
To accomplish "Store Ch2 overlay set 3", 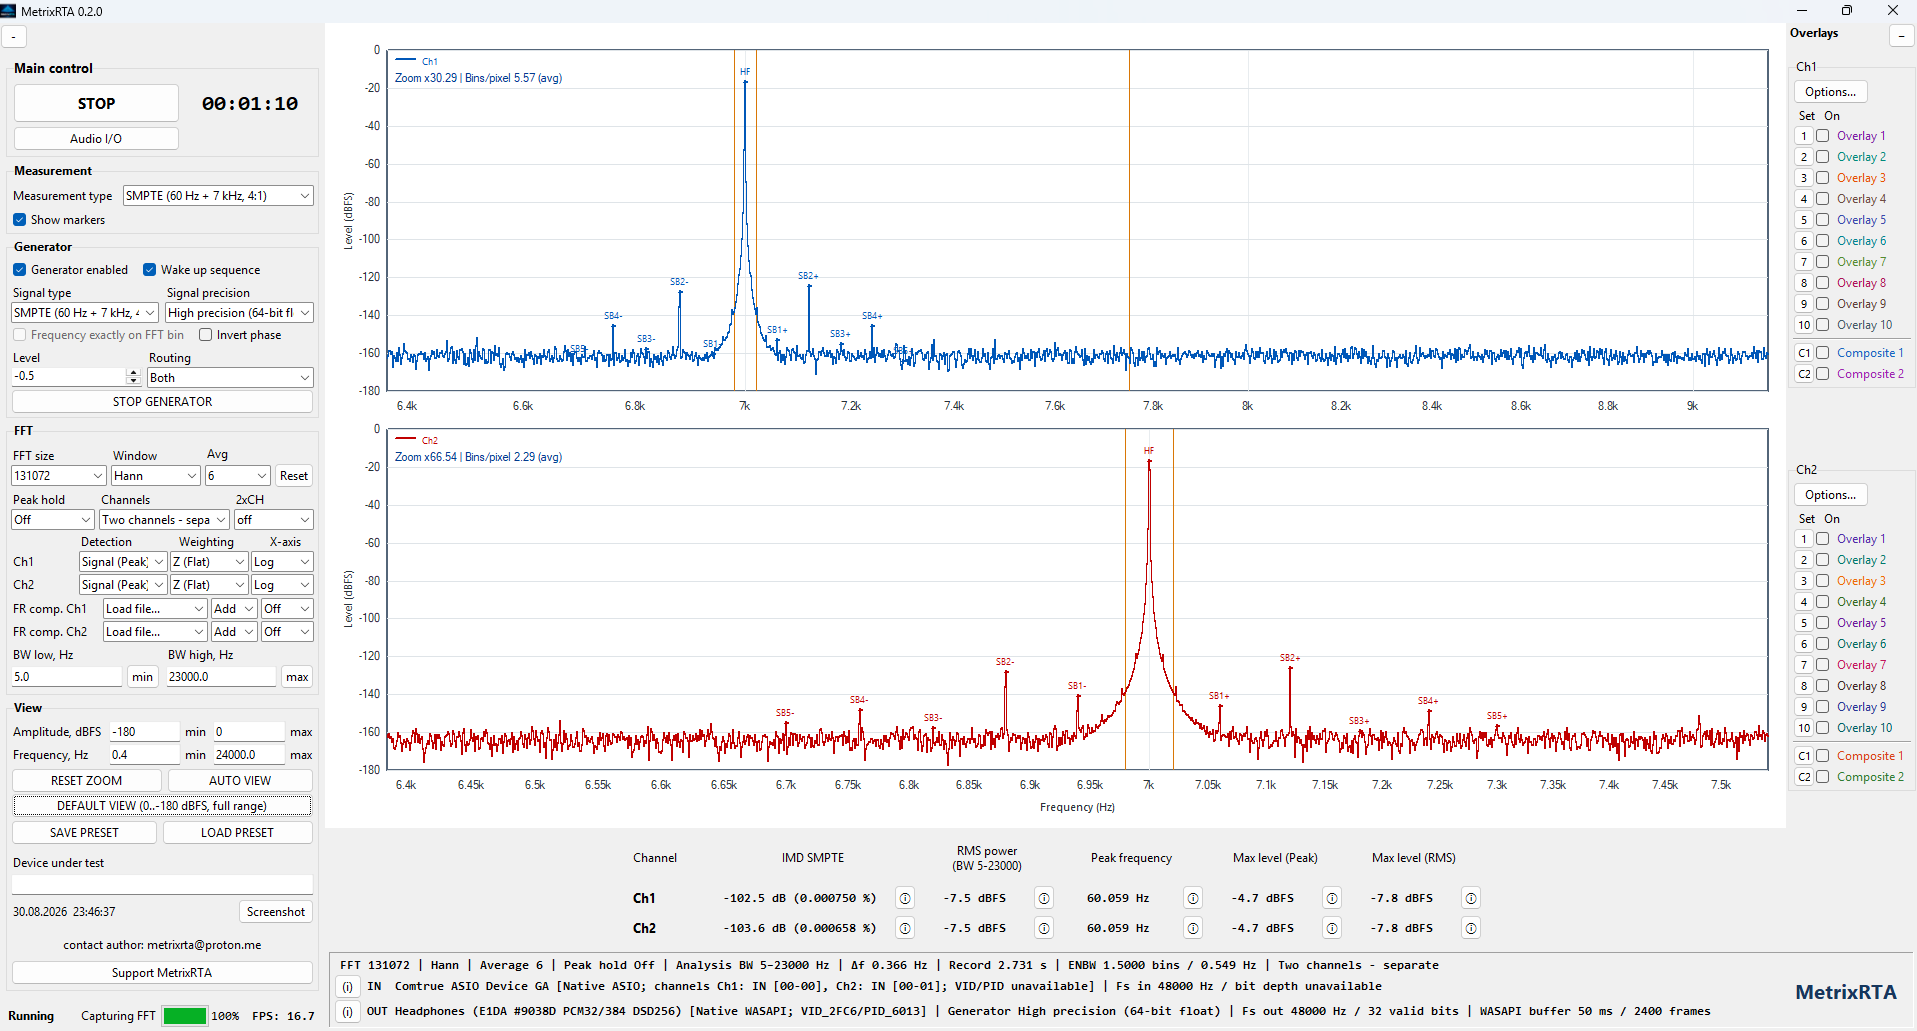I will (1804, 581).
